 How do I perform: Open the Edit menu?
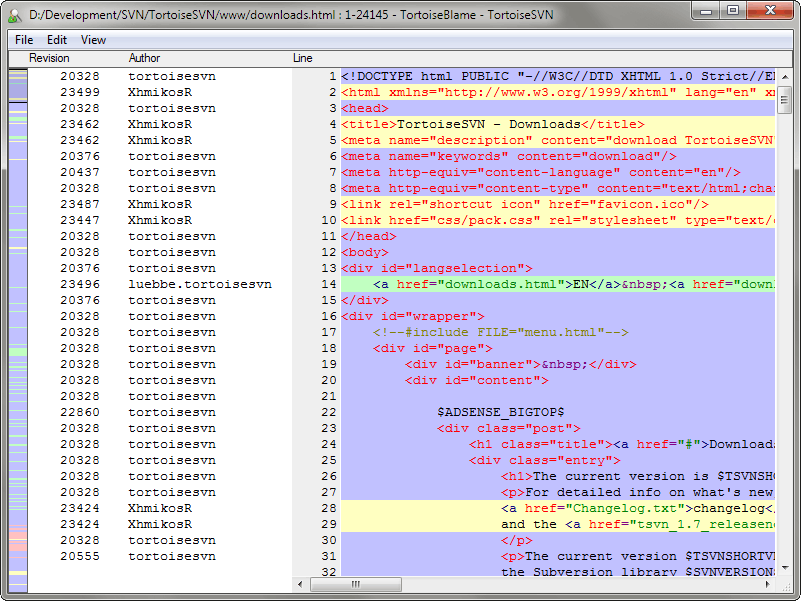coord(57,40)
